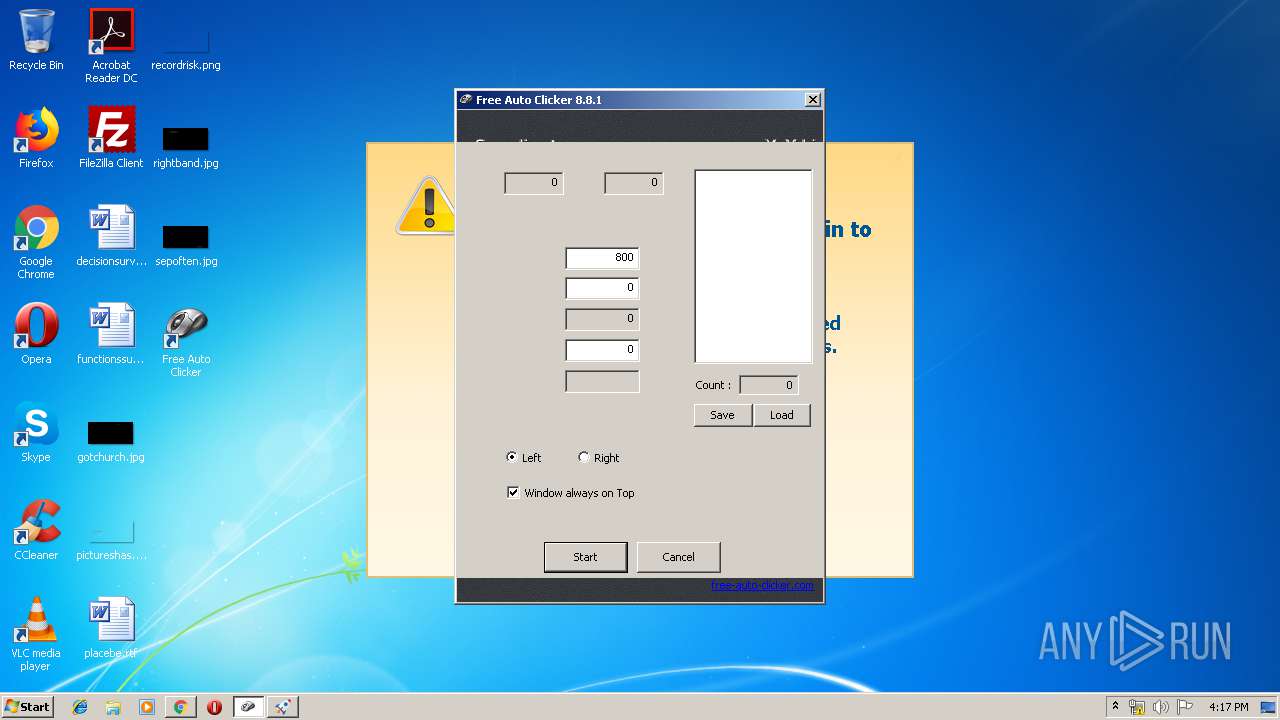1280x720 pixels.
Task: Select the functionssu Word document icon
Action: [x=111, y=334]
